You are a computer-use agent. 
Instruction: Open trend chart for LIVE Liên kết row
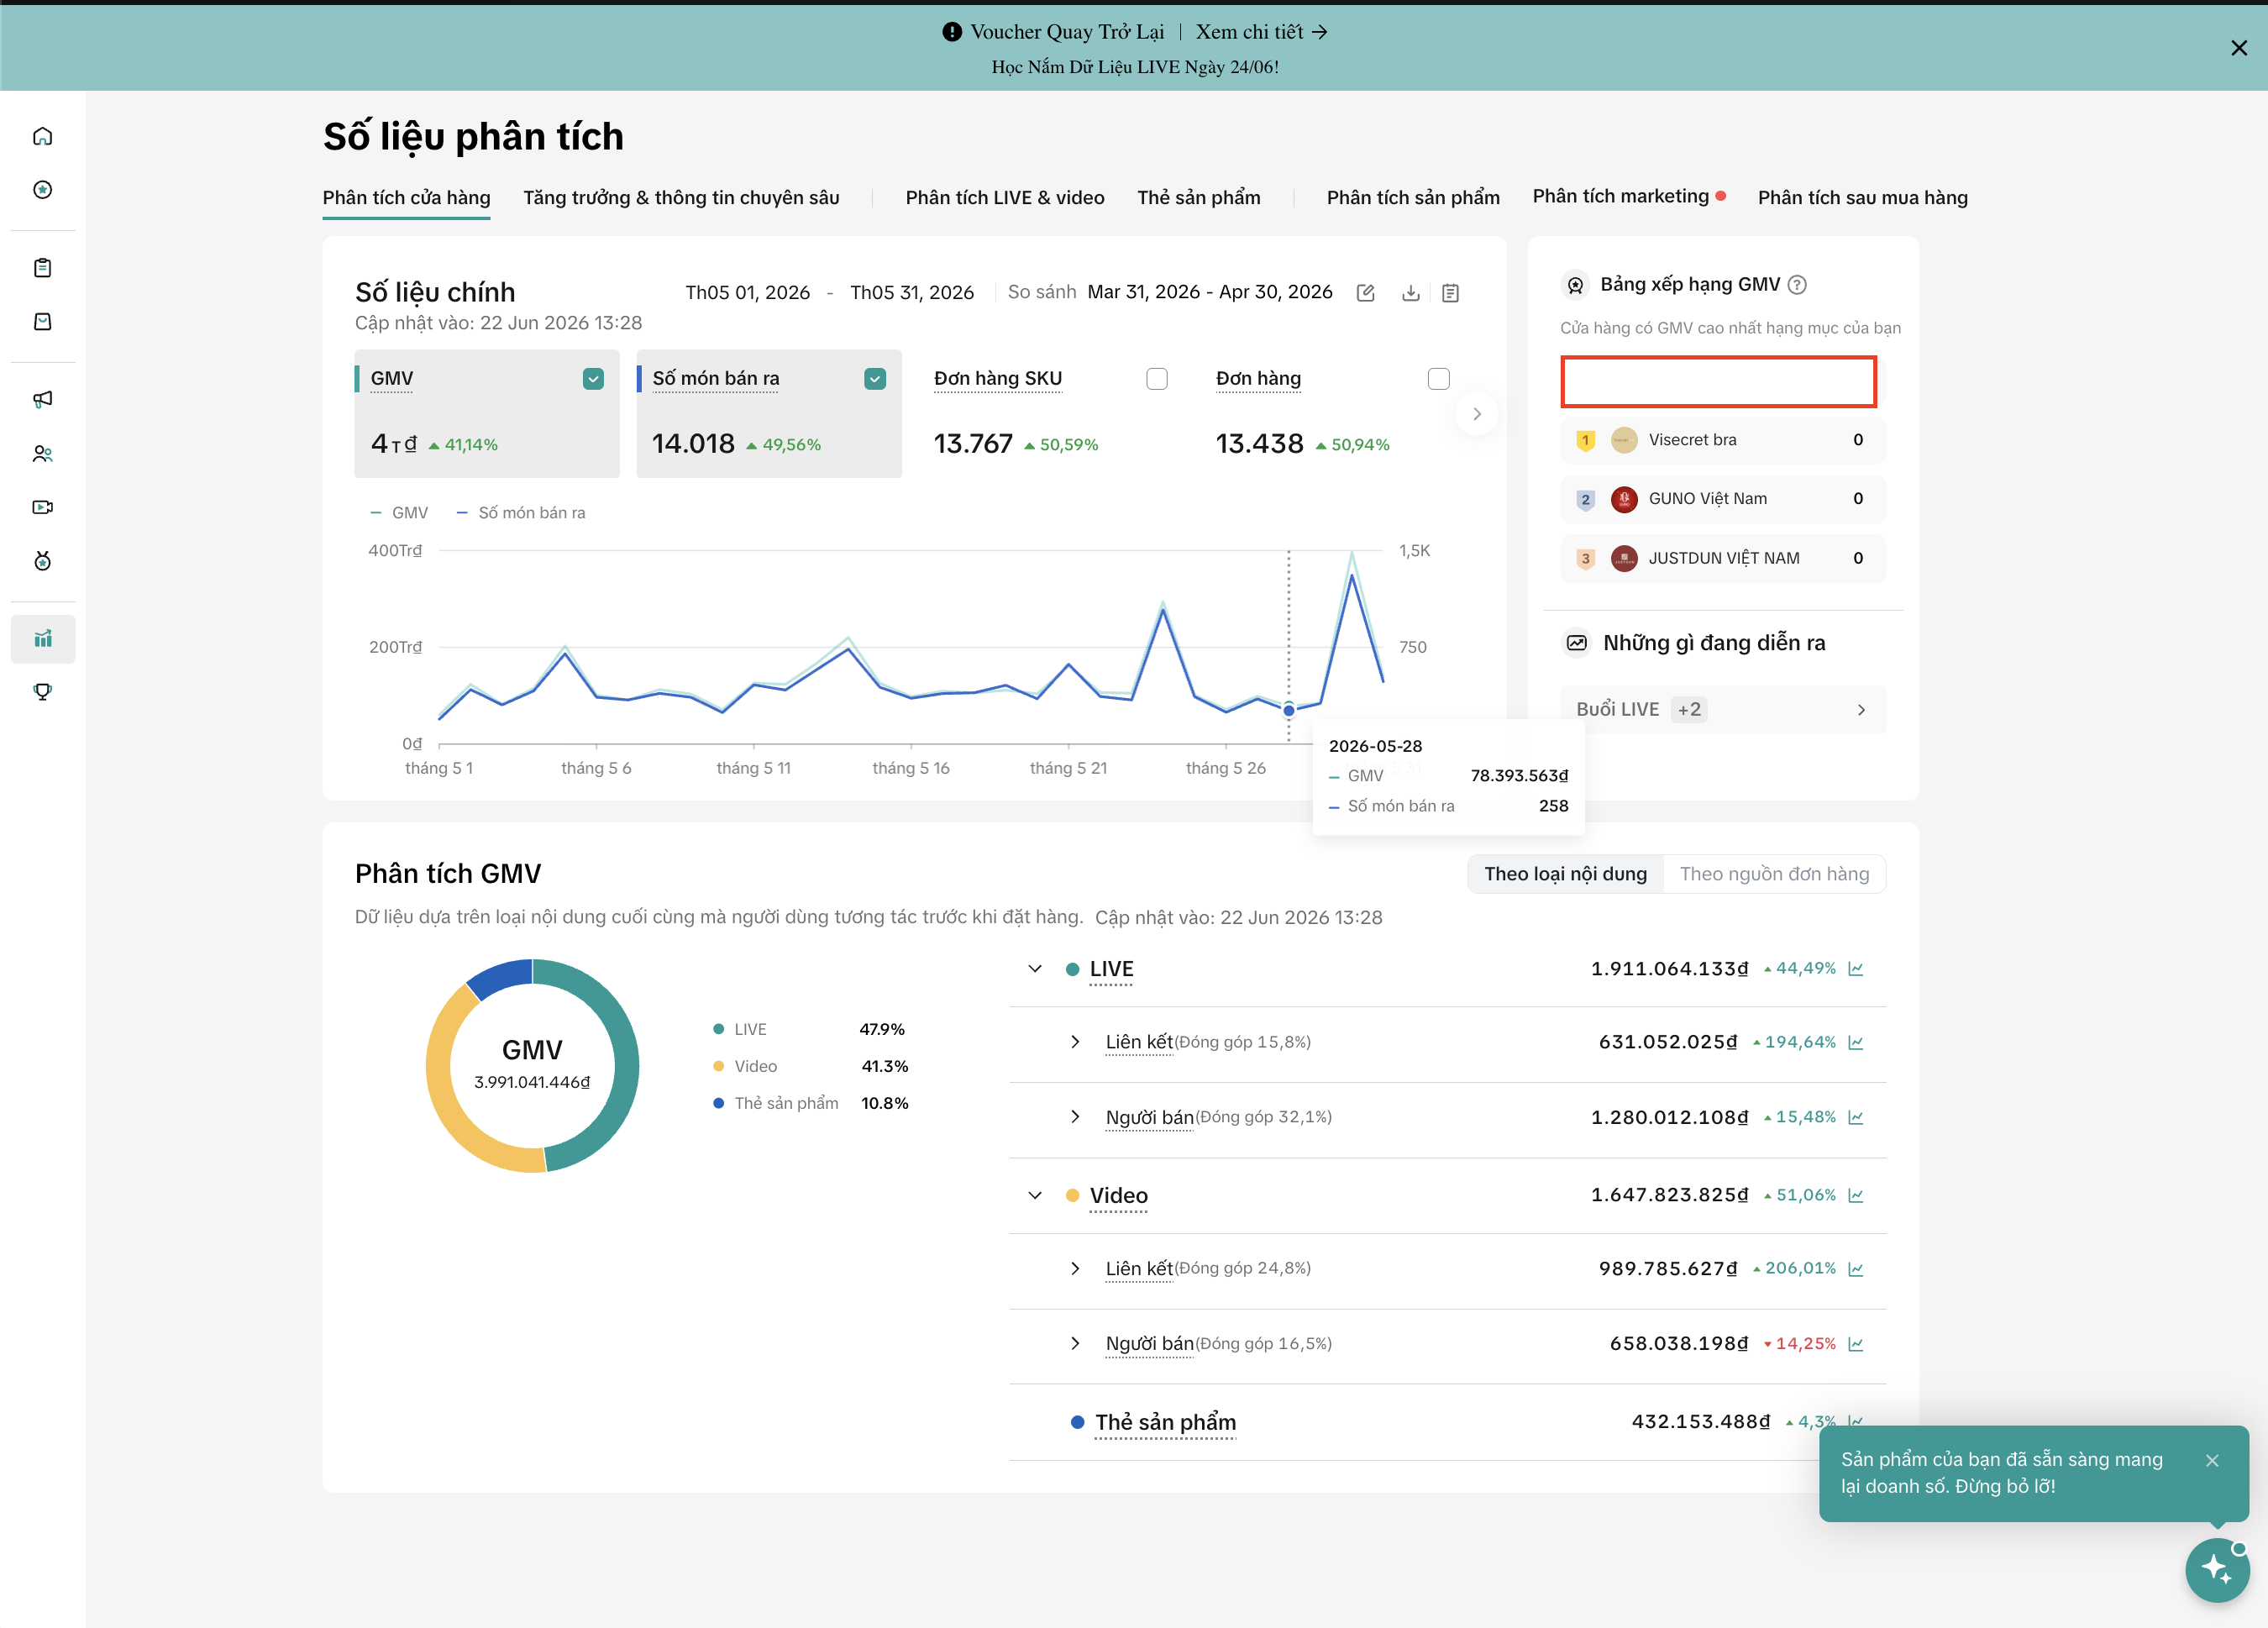point(1856,1043)
